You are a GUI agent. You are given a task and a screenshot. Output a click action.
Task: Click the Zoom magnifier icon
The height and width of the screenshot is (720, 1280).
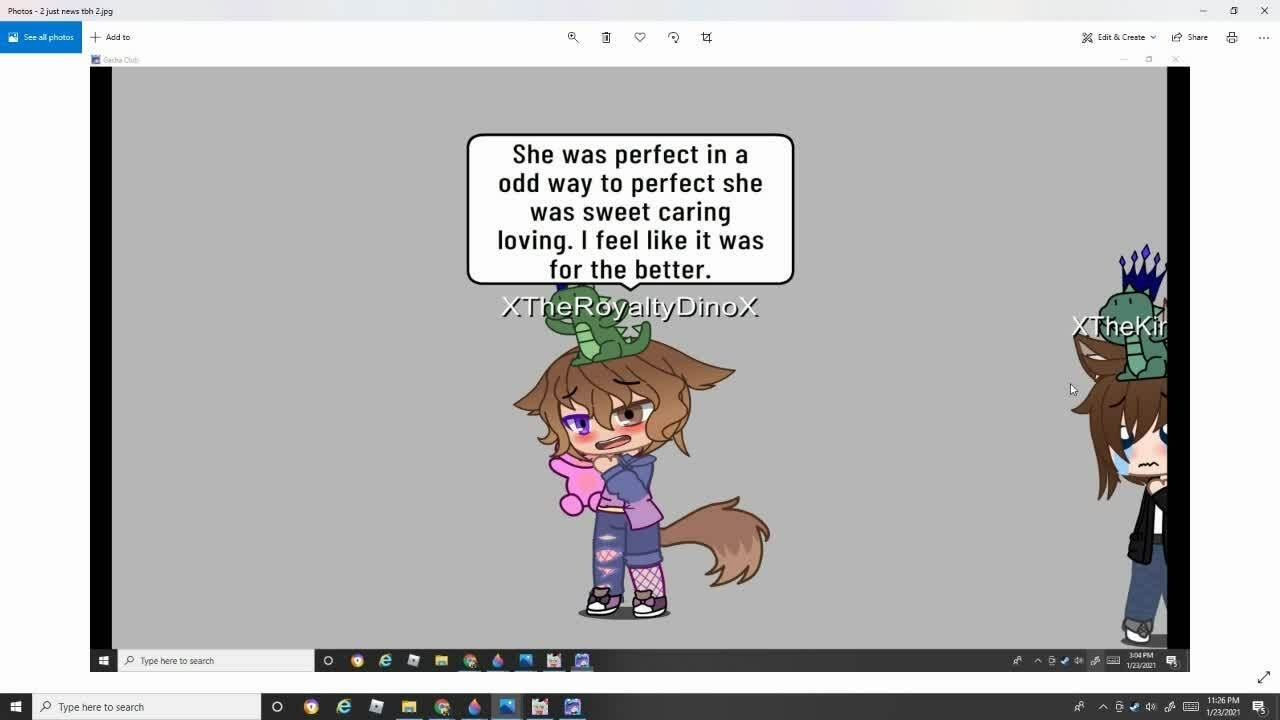pyautogui.click(x=573, y=37)
